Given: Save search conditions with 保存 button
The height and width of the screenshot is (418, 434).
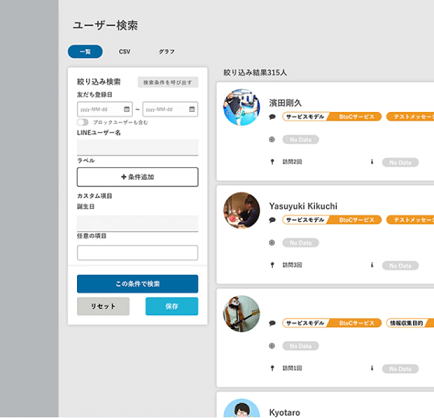Looking at the screenshot, I should 172,306.
